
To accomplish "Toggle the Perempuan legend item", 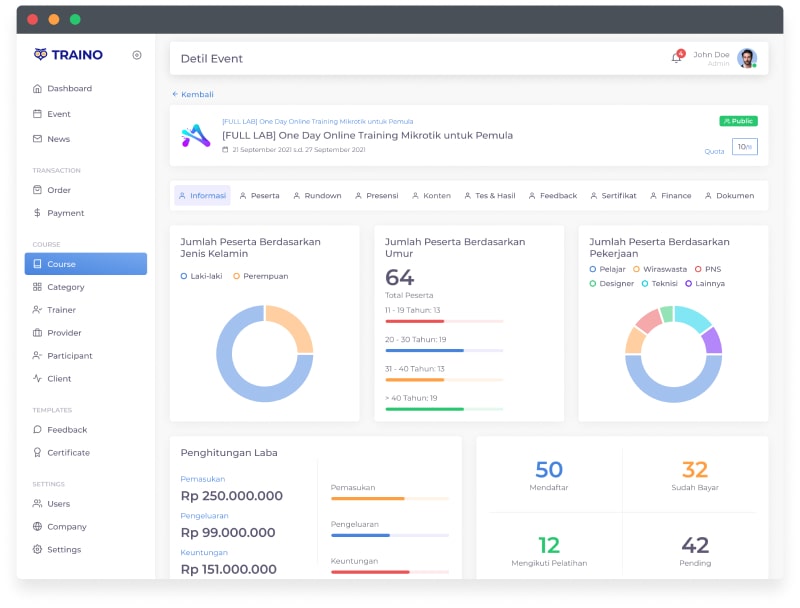I will [260, 276].
